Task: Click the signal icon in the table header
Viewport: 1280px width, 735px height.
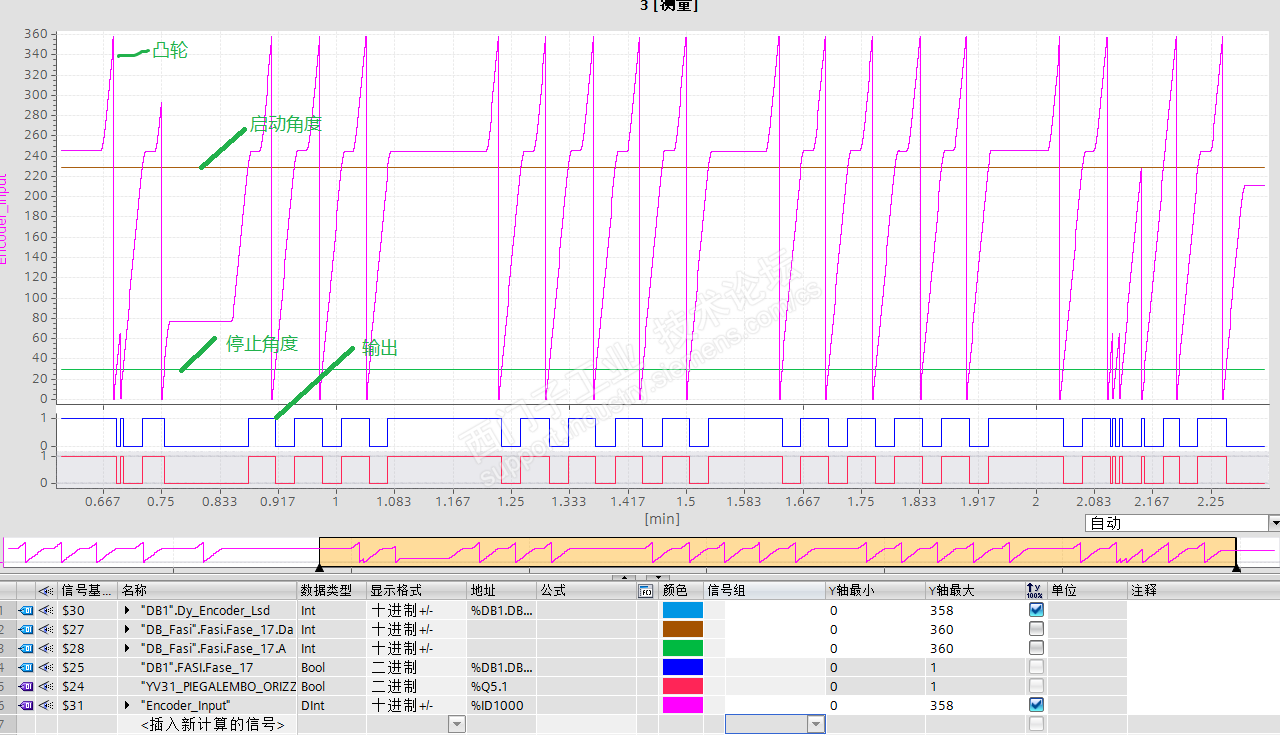Action: pos(47,591)
